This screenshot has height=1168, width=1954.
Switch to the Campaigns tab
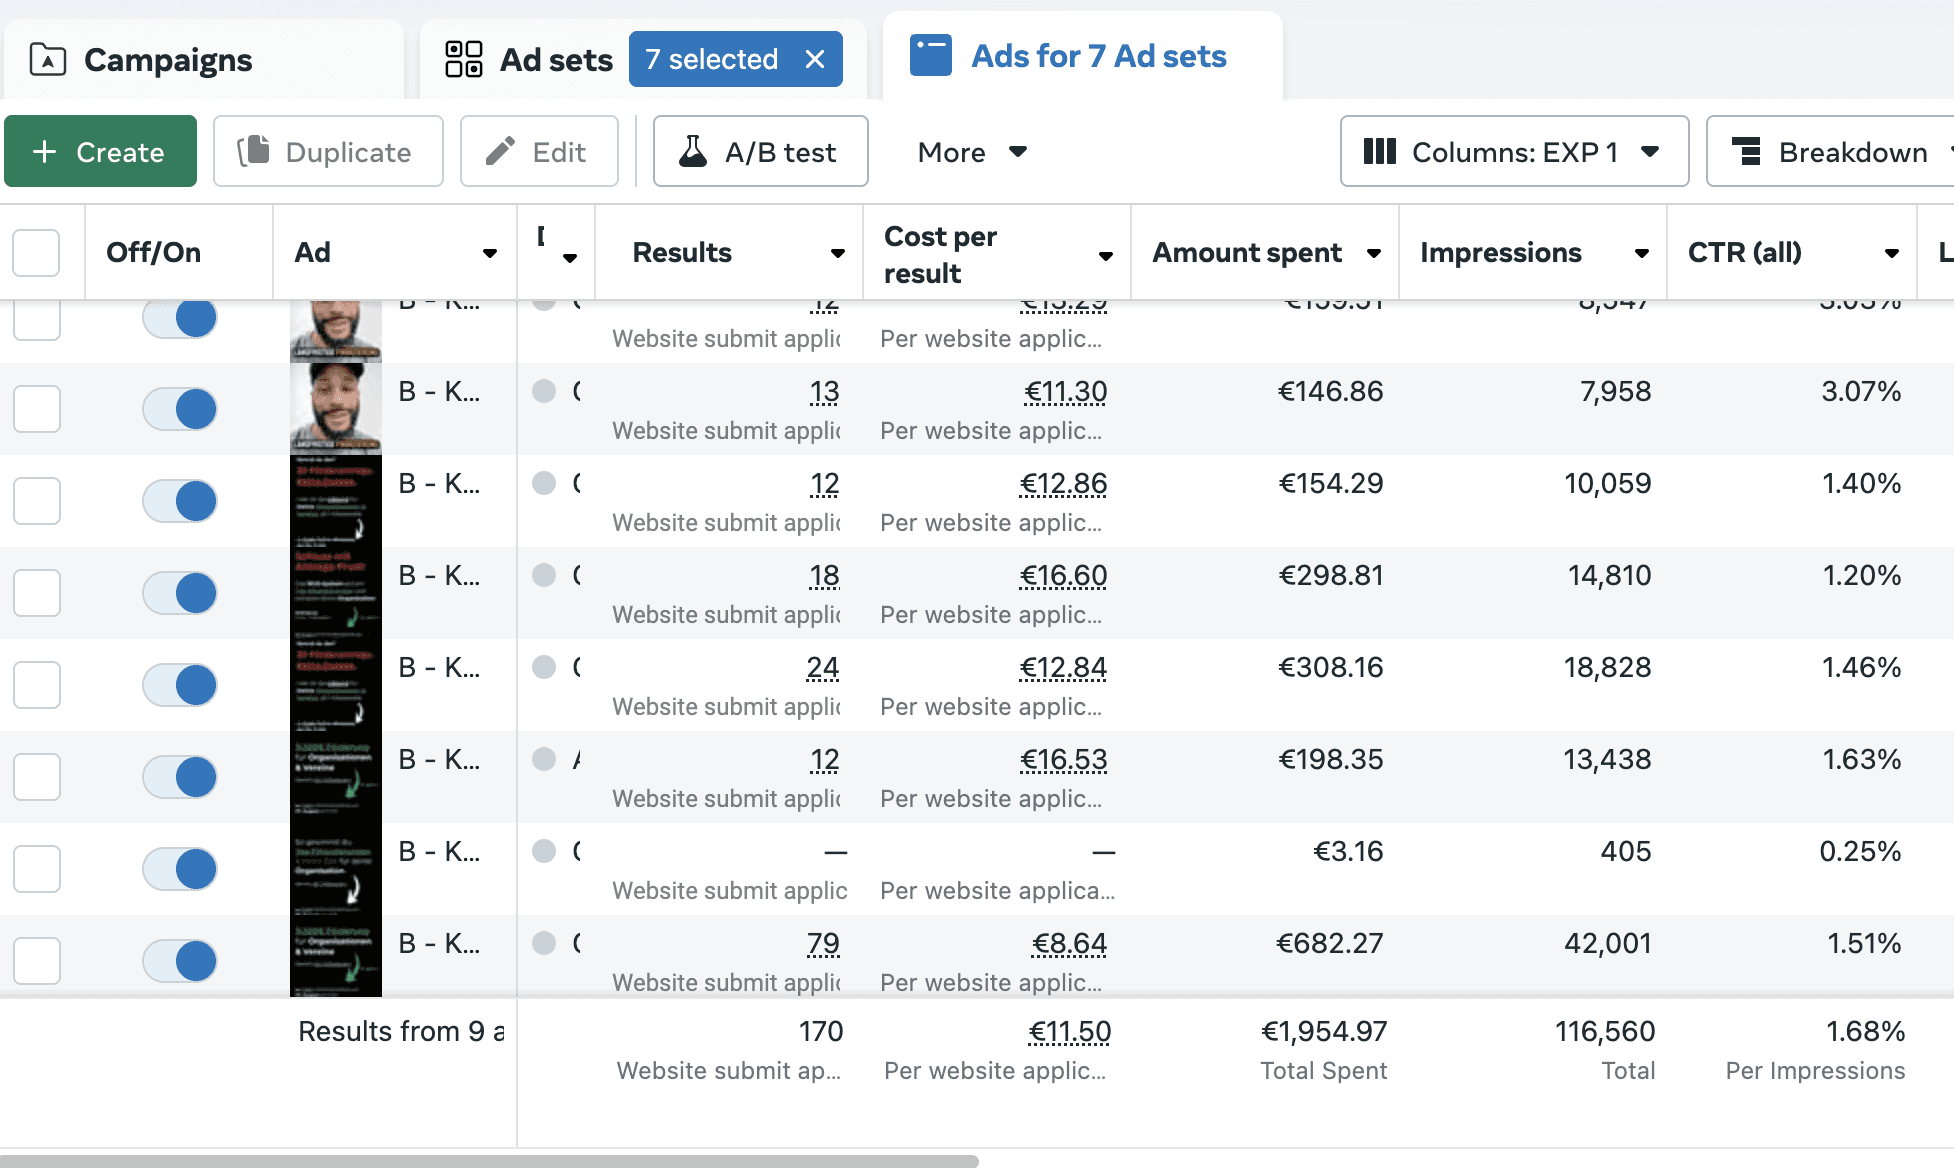click(167, 60)
